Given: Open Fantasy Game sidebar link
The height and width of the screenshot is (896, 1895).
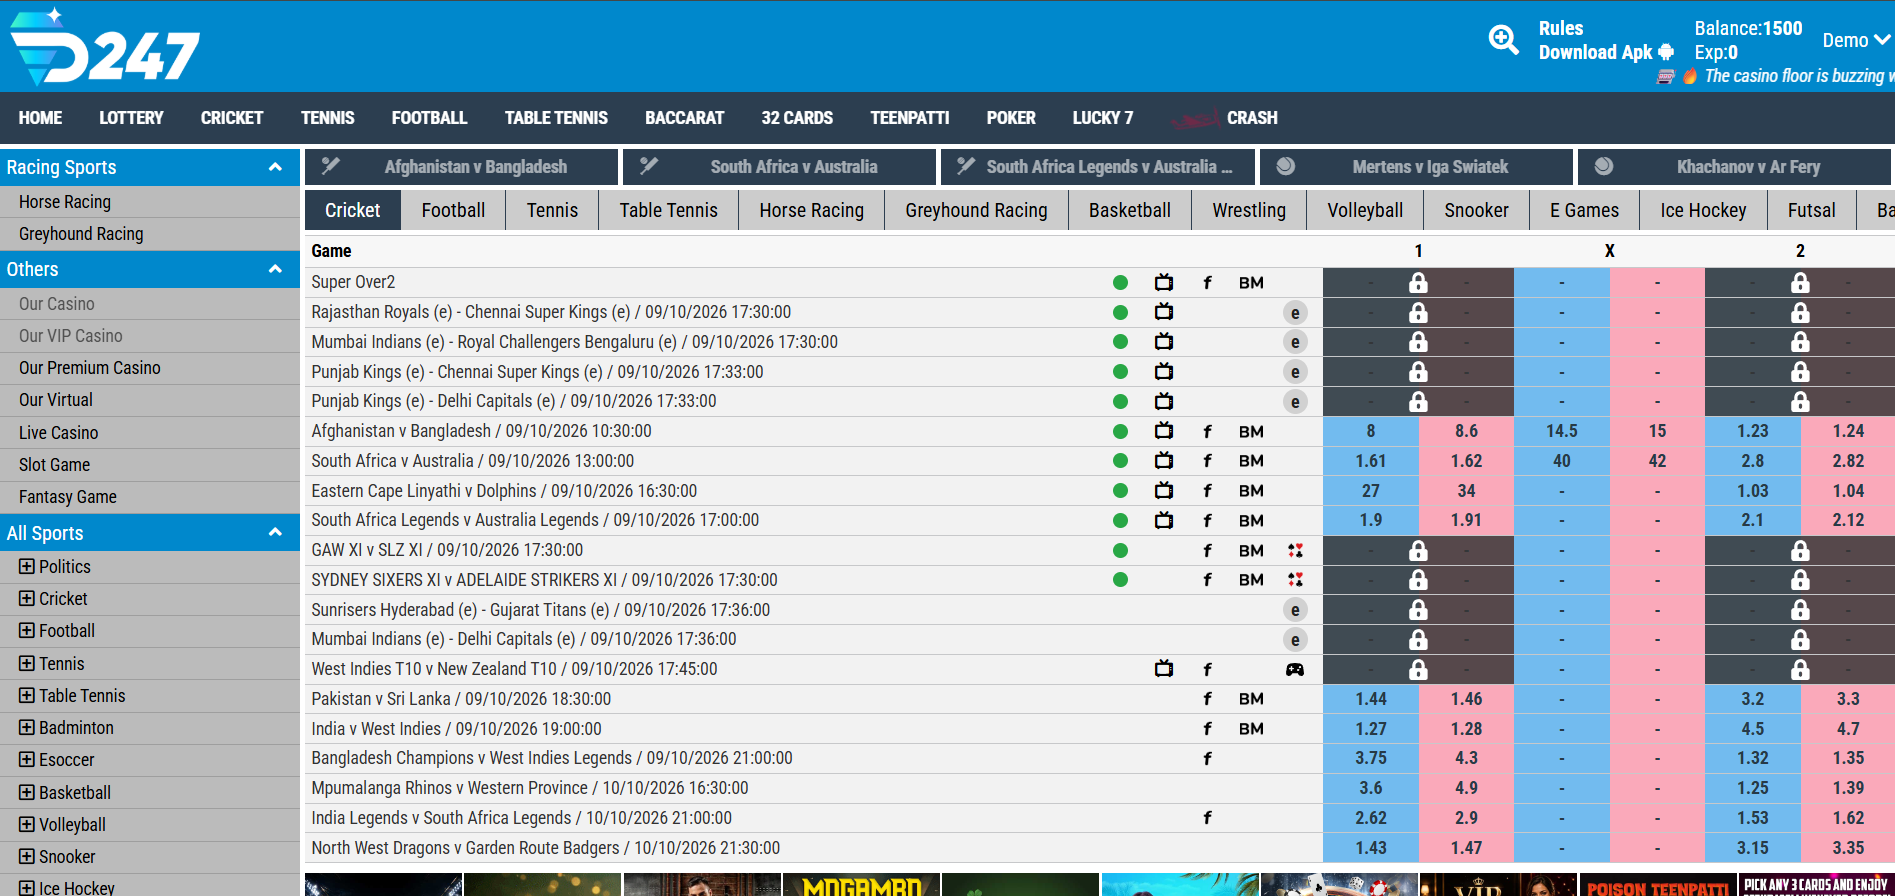Looking at the screenshot, I should tap(67, 497).
